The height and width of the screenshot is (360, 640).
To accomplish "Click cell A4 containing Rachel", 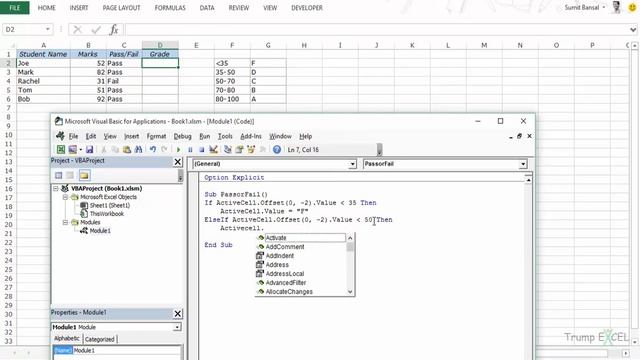I will click(x=43, y=81).
